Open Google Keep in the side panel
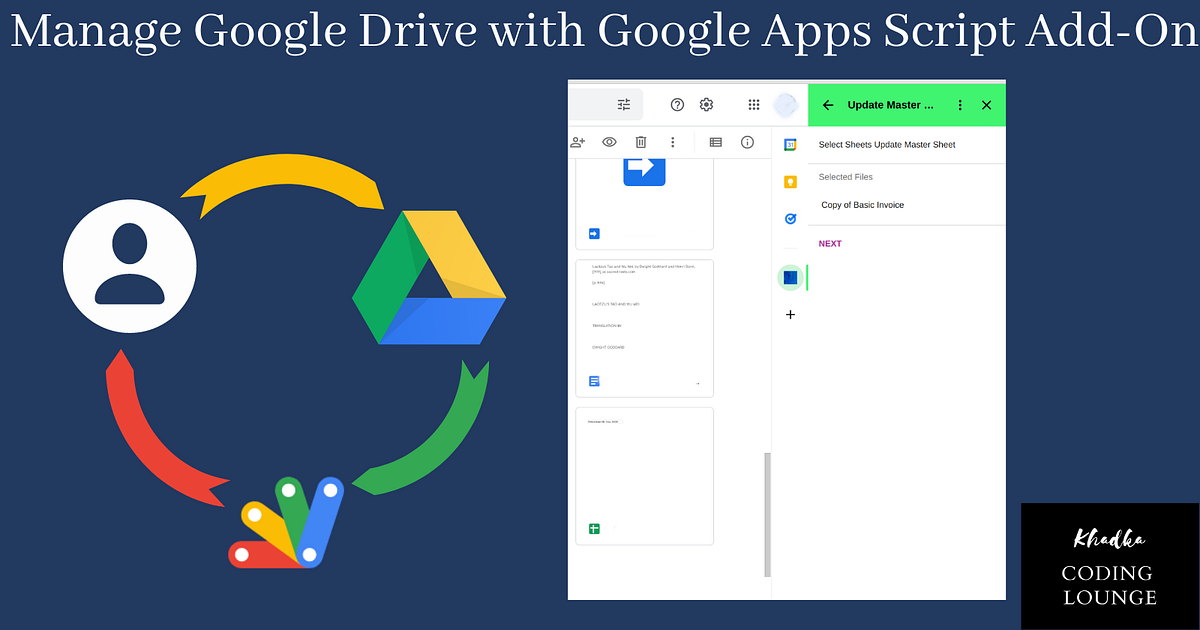Image resolution: width=1200 pixels, height=630 pixels. [790, 180]
